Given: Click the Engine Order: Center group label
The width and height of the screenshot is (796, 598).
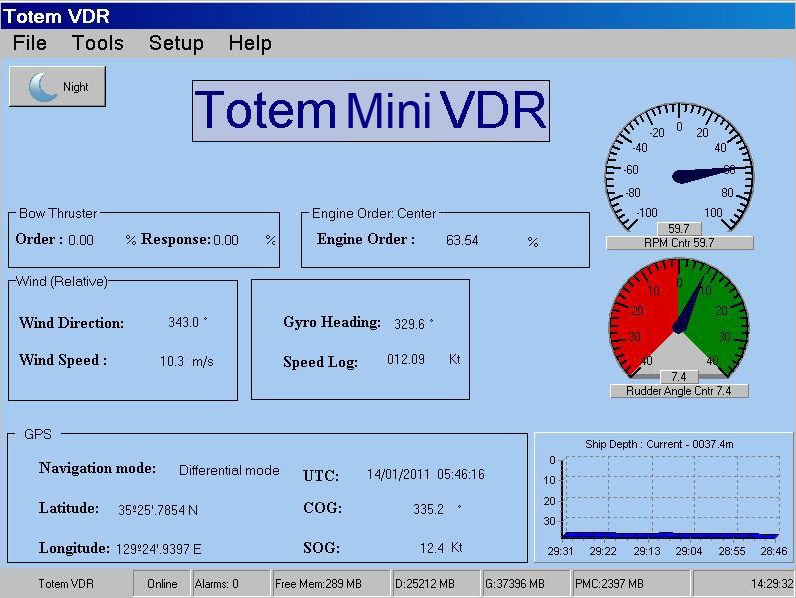Looking at the screenshot, I should coord(374,213).
